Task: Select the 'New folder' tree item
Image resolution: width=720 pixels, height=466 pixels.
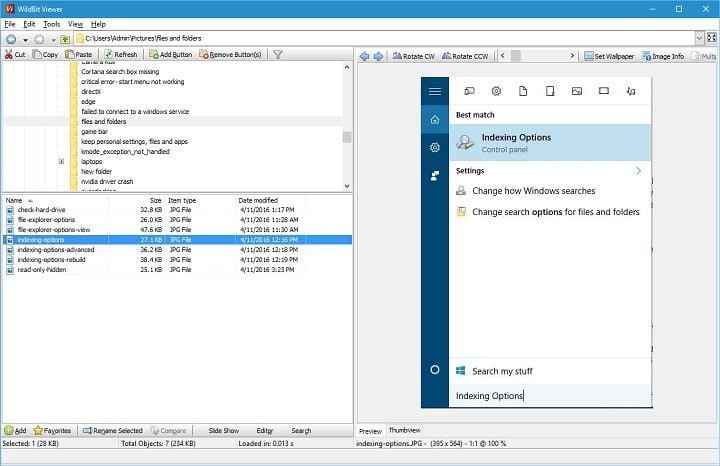Action: click(x=96, y=171)
